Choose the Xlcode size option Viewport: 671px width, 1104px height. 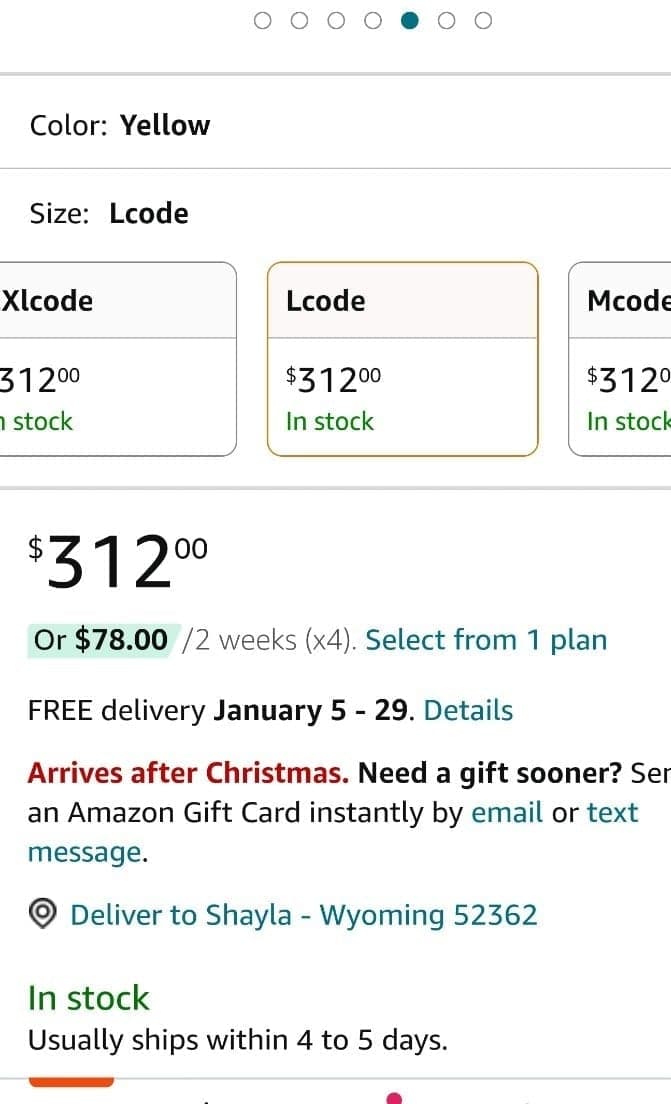tap(117, 359)
